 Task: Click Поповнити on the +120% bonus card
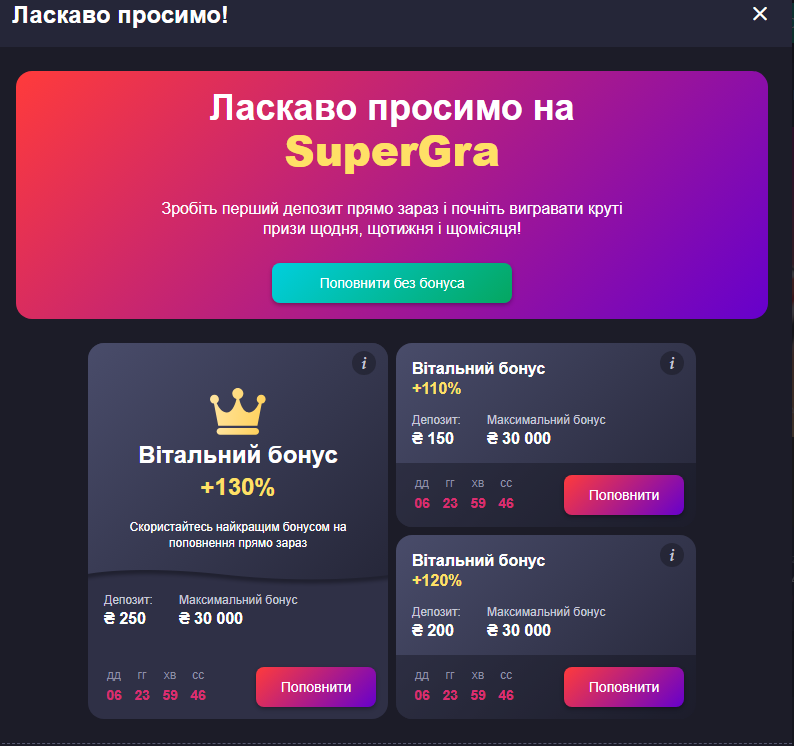click(623, 687)
